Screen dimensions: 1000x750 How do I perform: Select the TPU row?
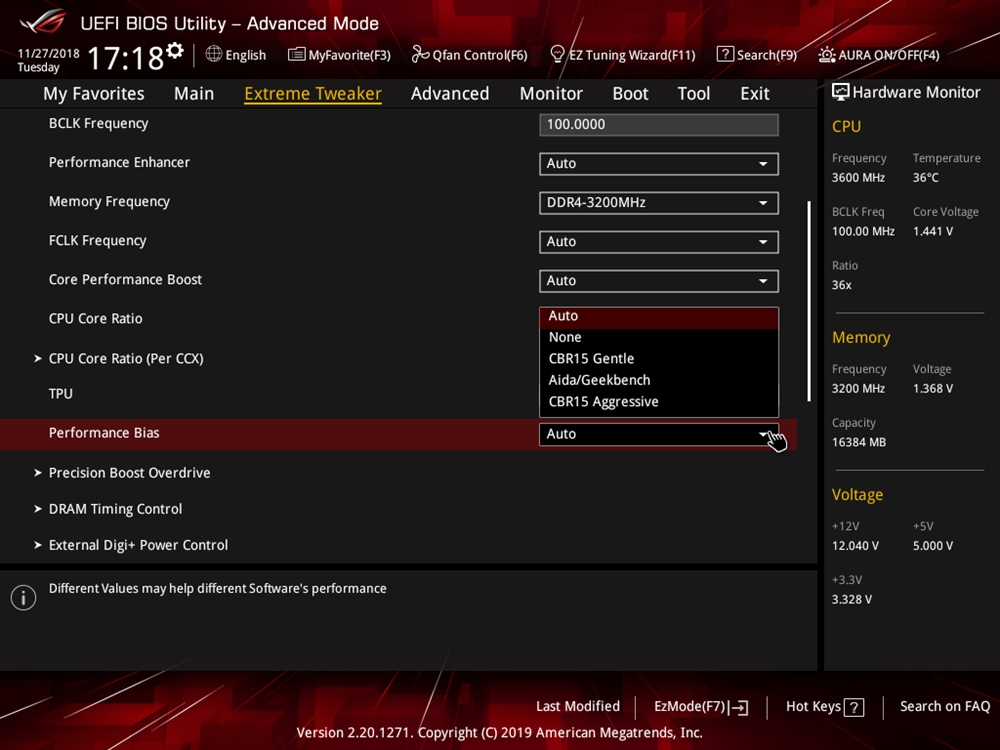tap(61, 394)
